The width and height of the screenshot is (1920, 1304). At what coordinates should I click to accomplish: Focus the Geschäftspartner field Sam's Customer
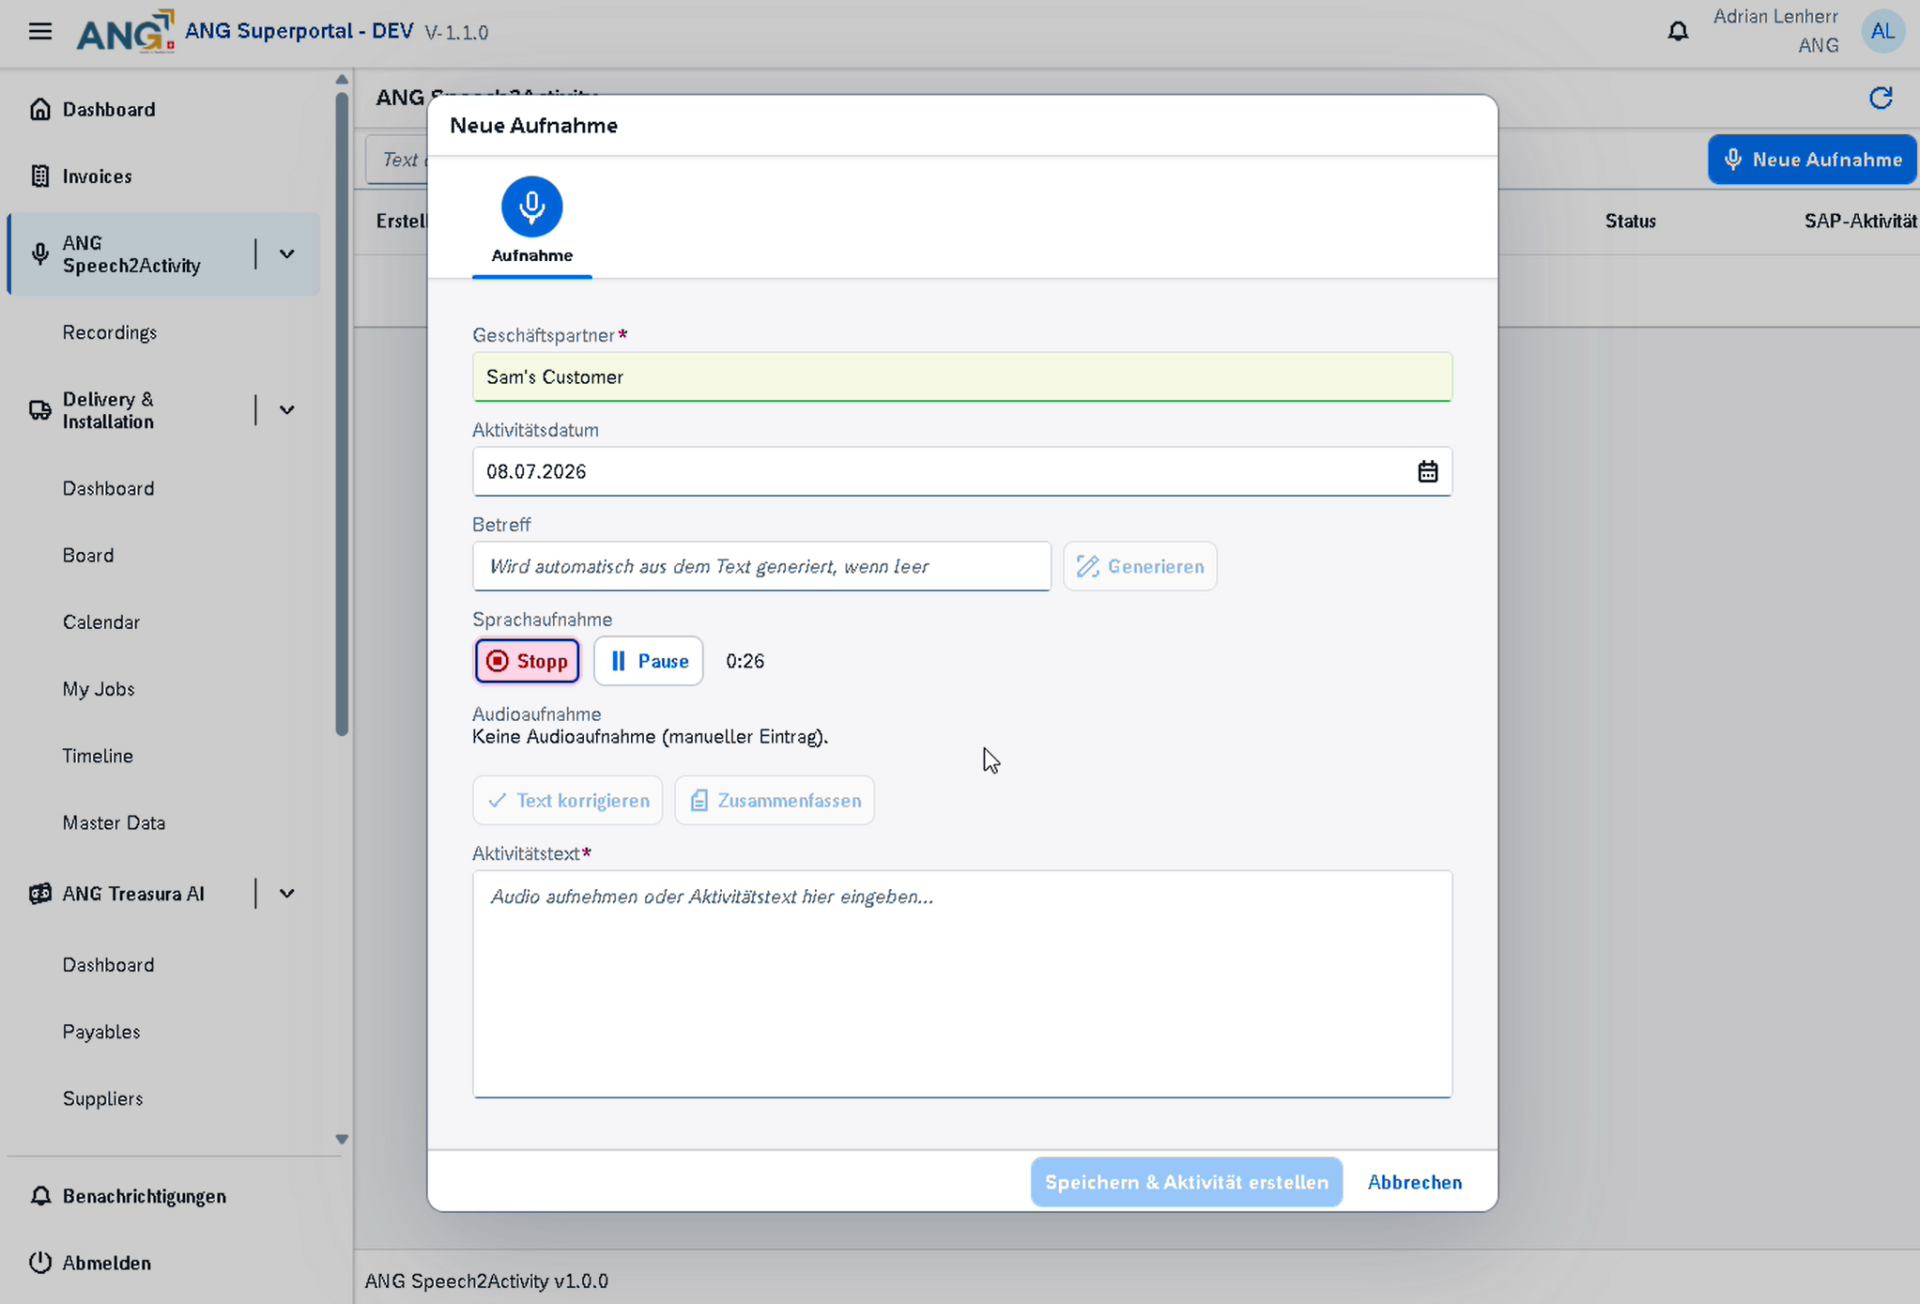tap(962, 377)
